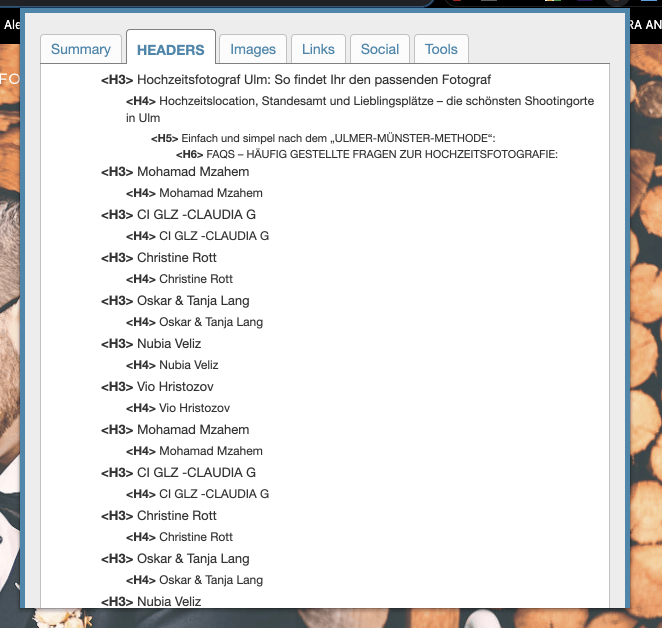Click the H4 'Vio Hristozov' entry
The height and width of the screenshot is (628, 662).
pos(178,408)
